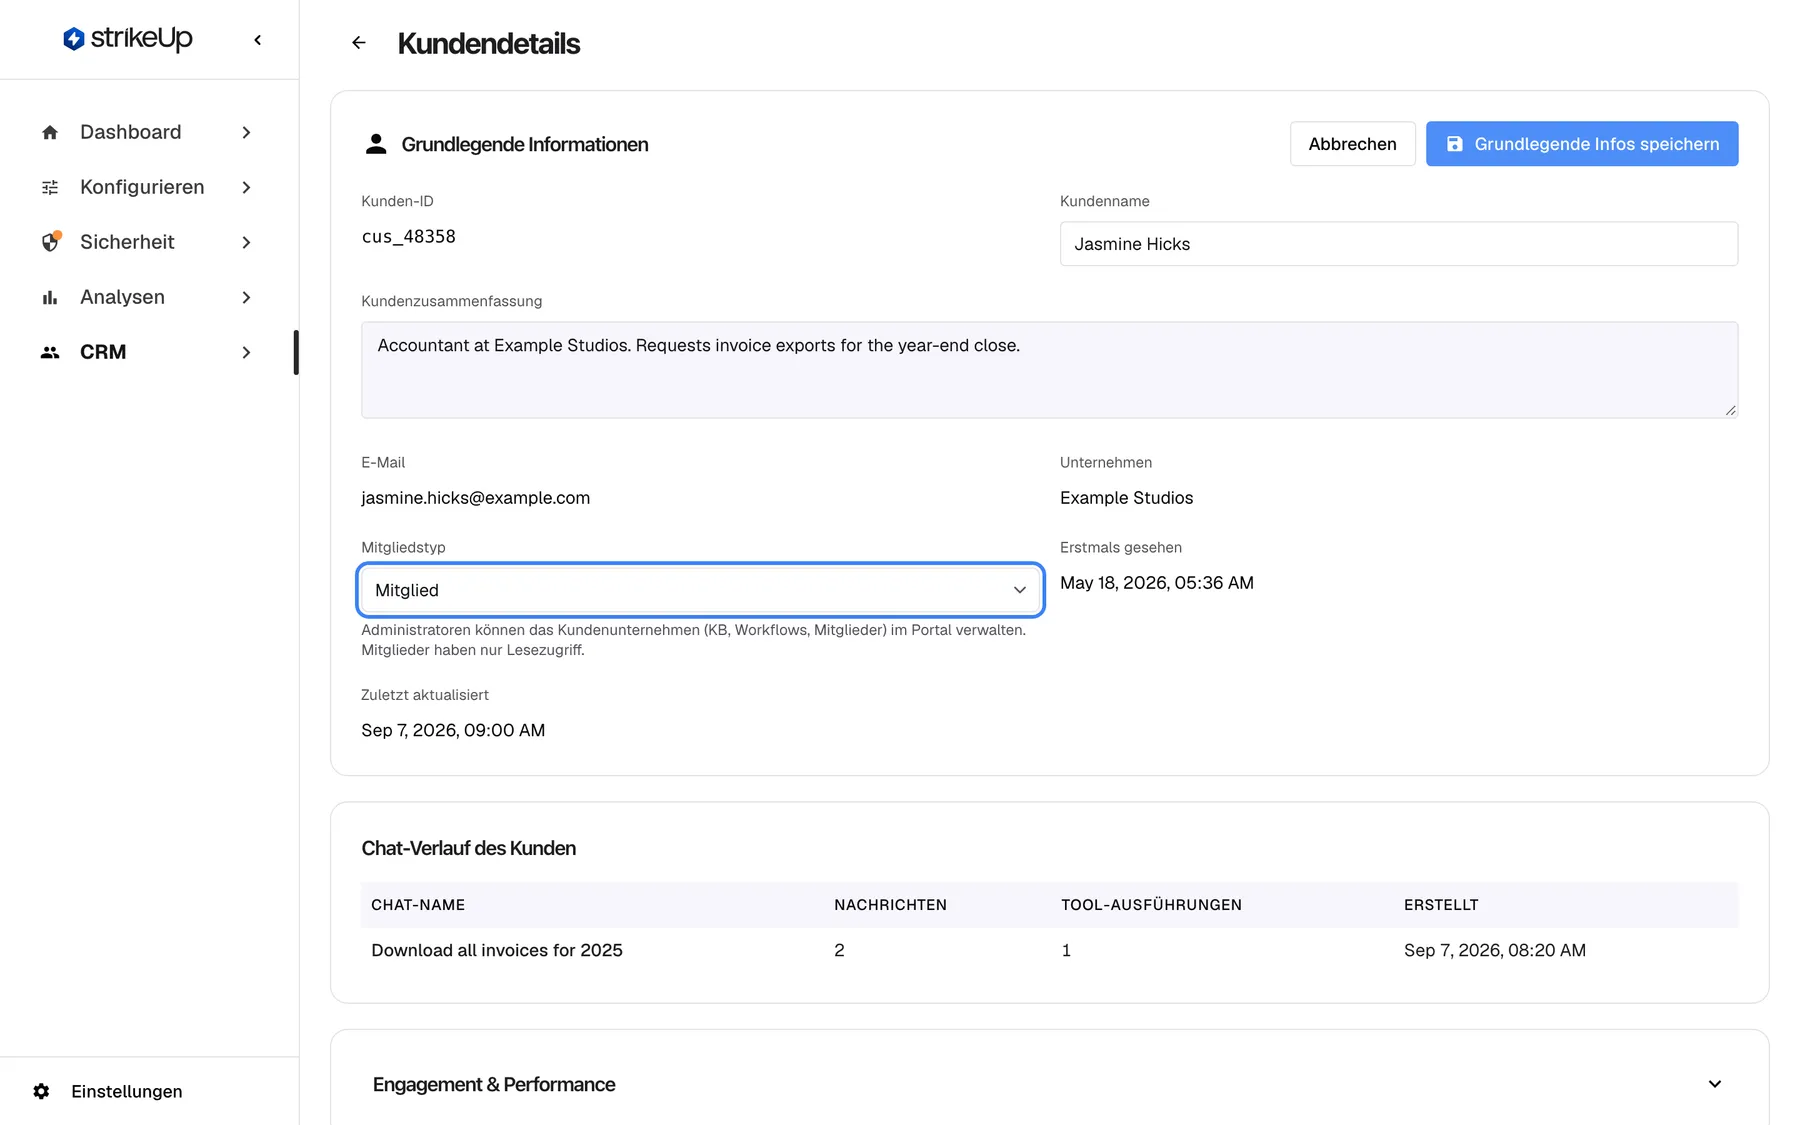Viewport: 1800px width, 1125px height.
Task: Click the Kundendetails page title
Action: click(x=488, y=43)
